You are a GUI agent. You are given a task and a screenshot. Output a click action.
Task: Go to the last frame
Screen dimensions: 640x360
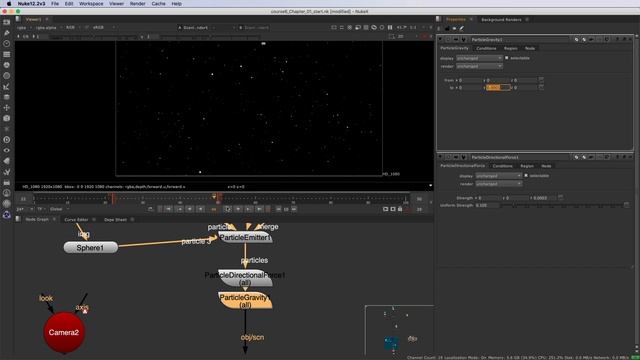click(259, 209)
